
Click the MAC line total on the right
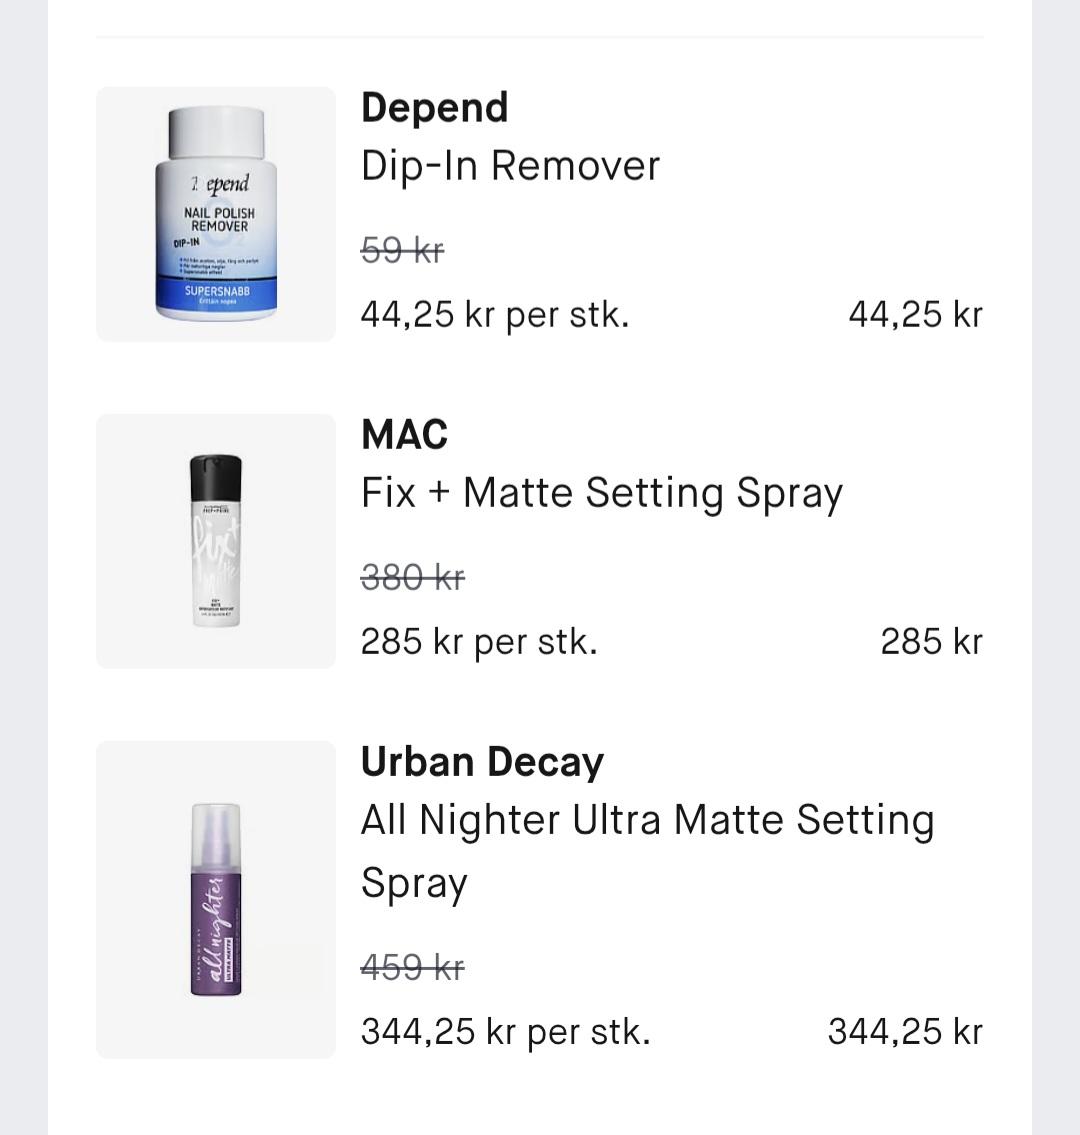click(931, 642)
